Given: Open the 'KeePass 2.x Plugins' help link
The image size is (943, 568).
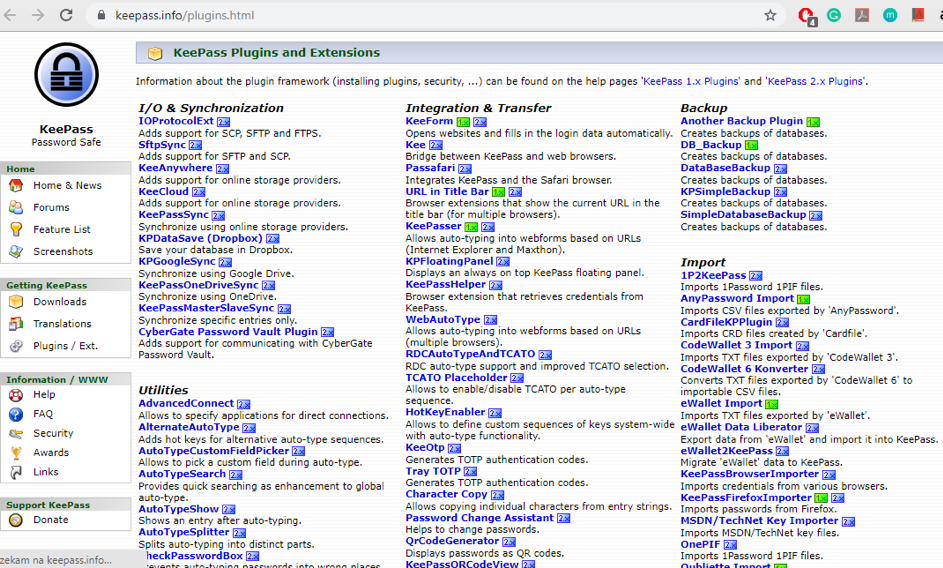Looking at the screenshot, I should tap(817, 81).
